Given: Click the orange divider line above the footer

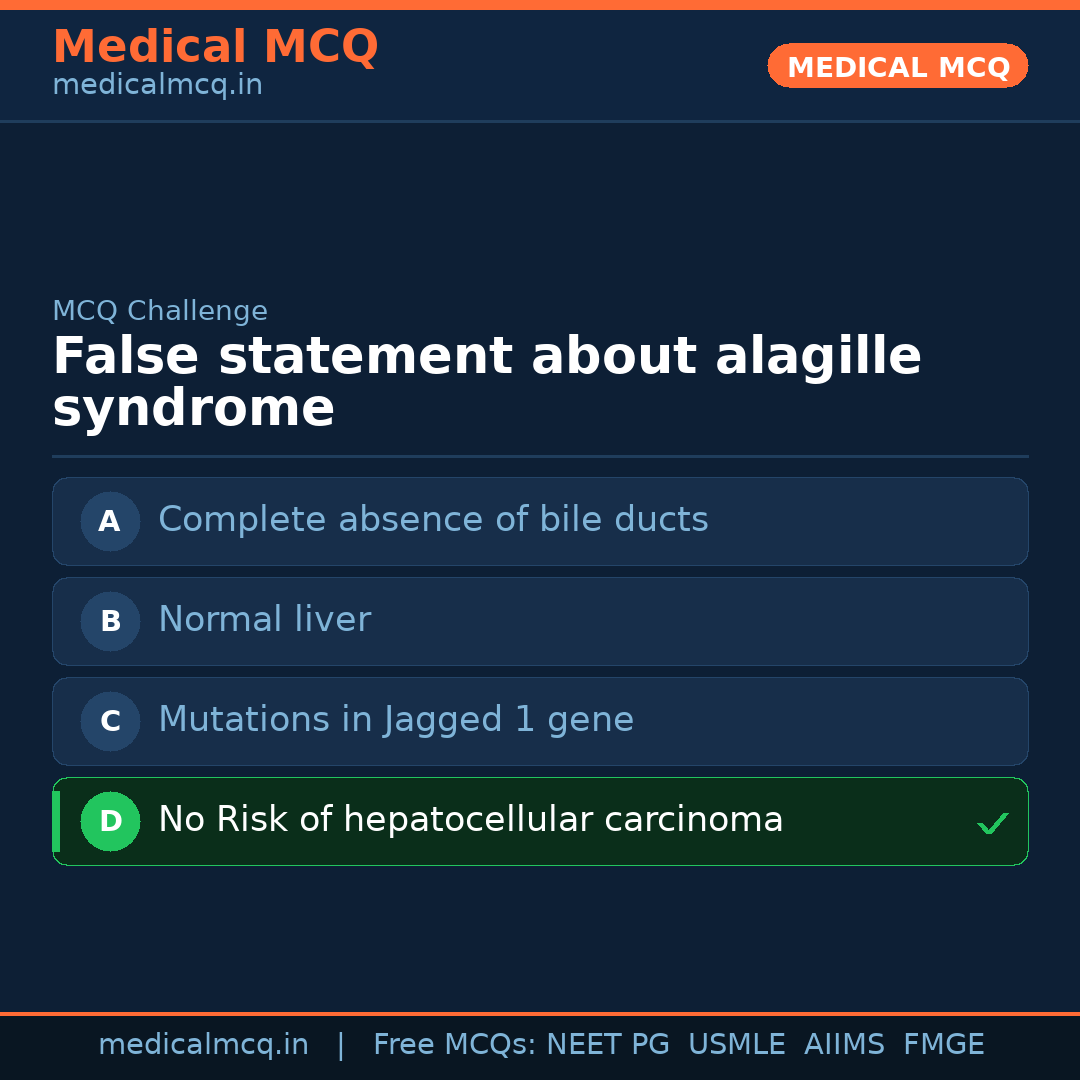Looking at the screenshot, I should (x=540, y=1012).
